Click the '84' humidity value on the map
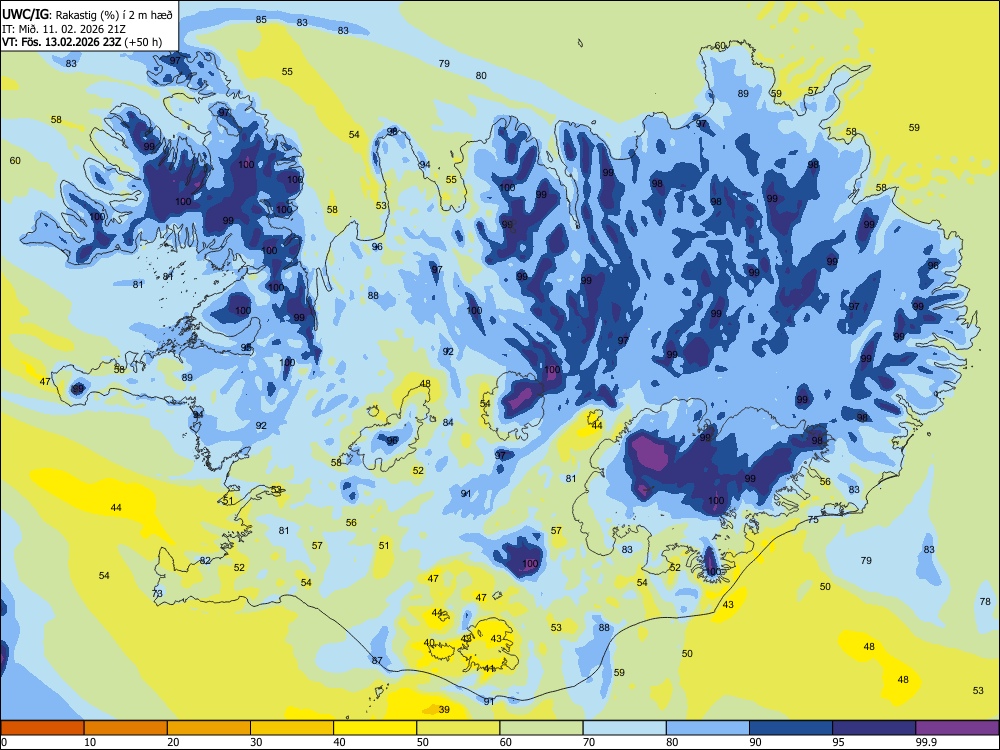 point(448,422)
